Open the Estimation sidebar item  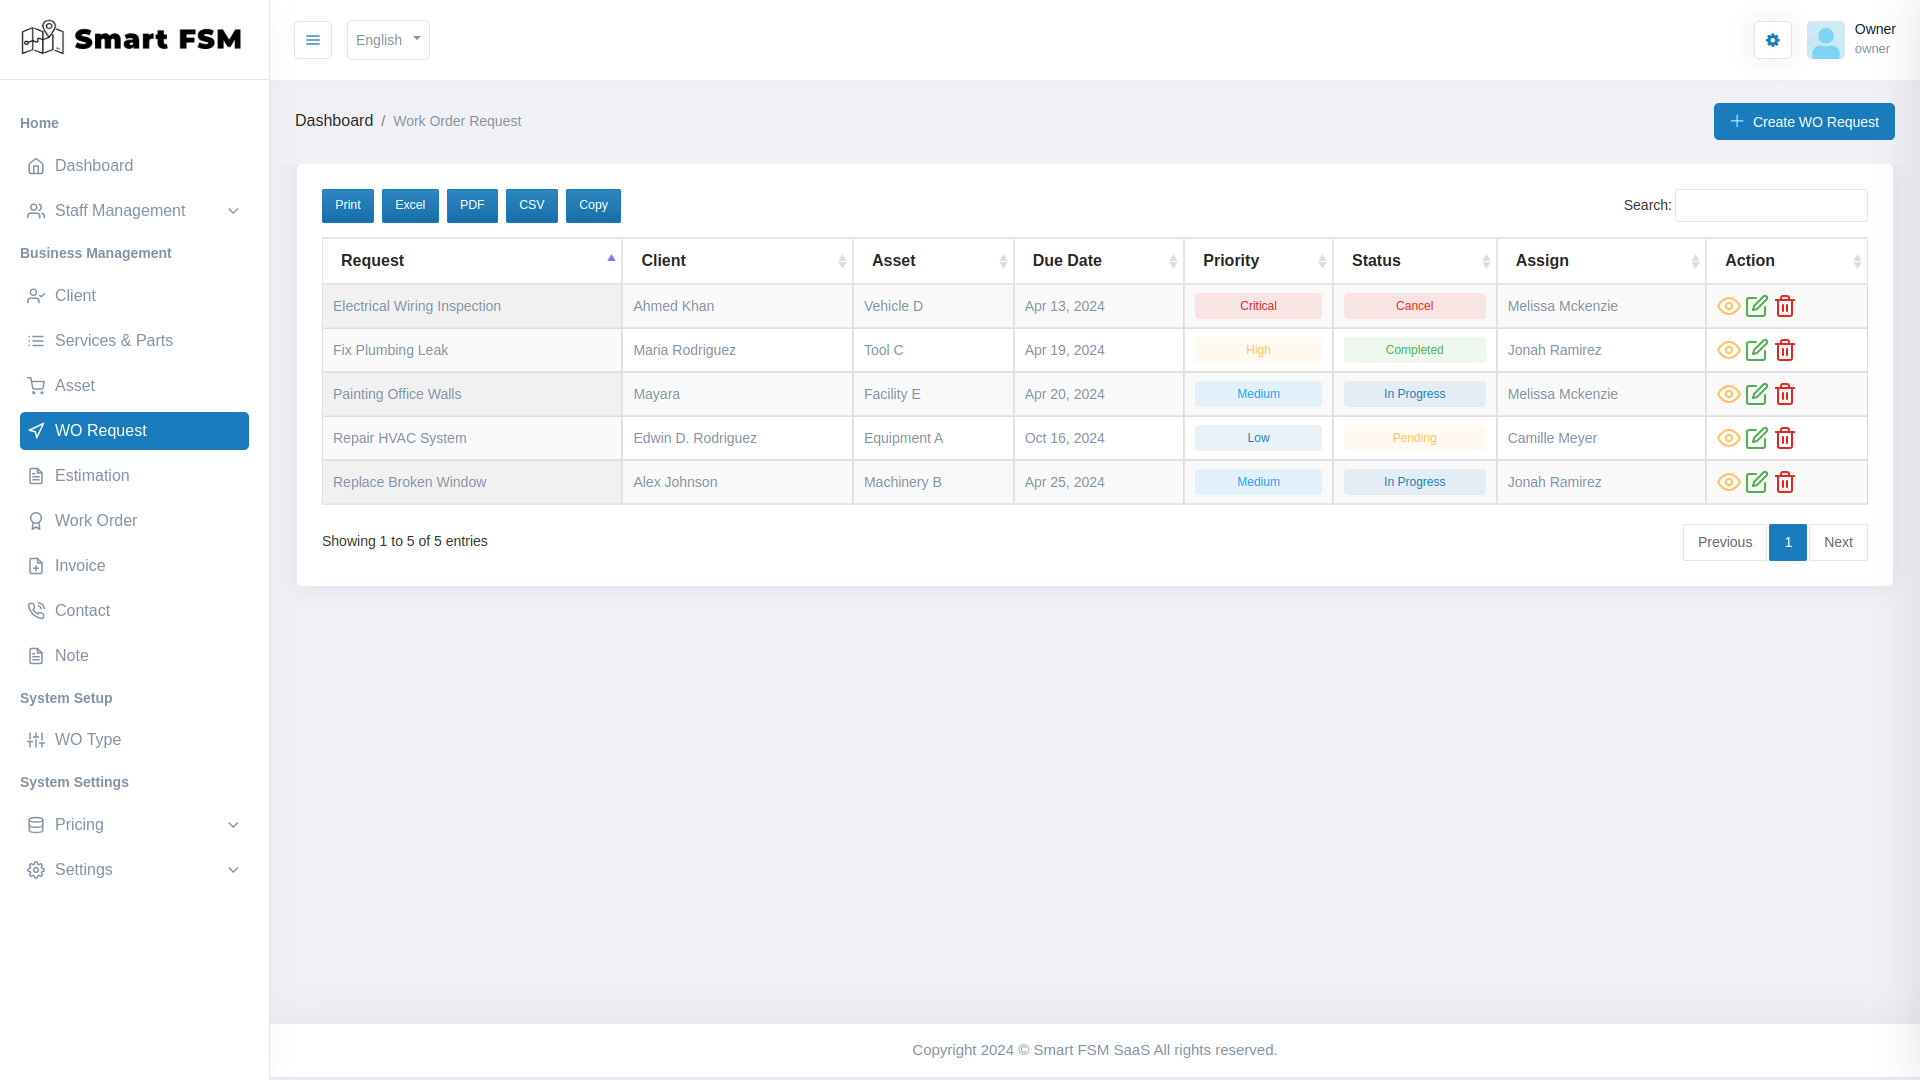pos(92,476)
